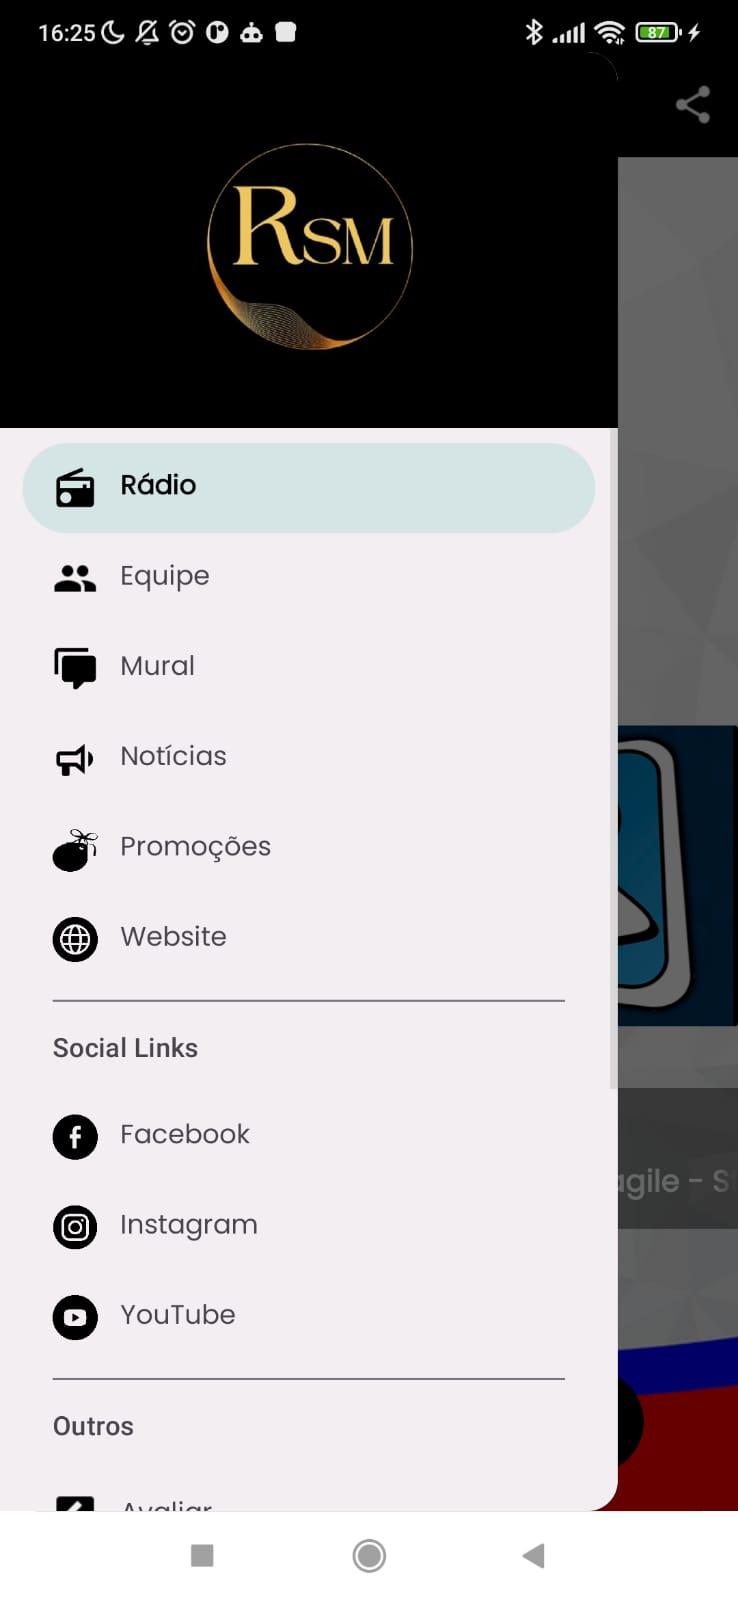Open the YouTube social link label
The height and width of the screenshot is (1600, 738).
(x=178, y=1315)
